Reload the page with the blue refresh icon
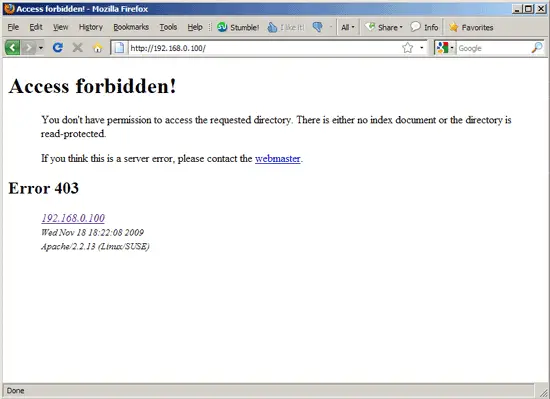550x399 pixels. point(58,47)
